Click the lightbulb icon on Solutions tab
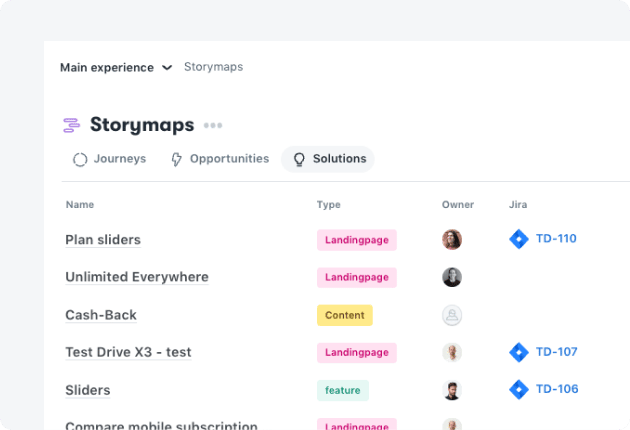The image size is (630, 430). coord(299,159)
